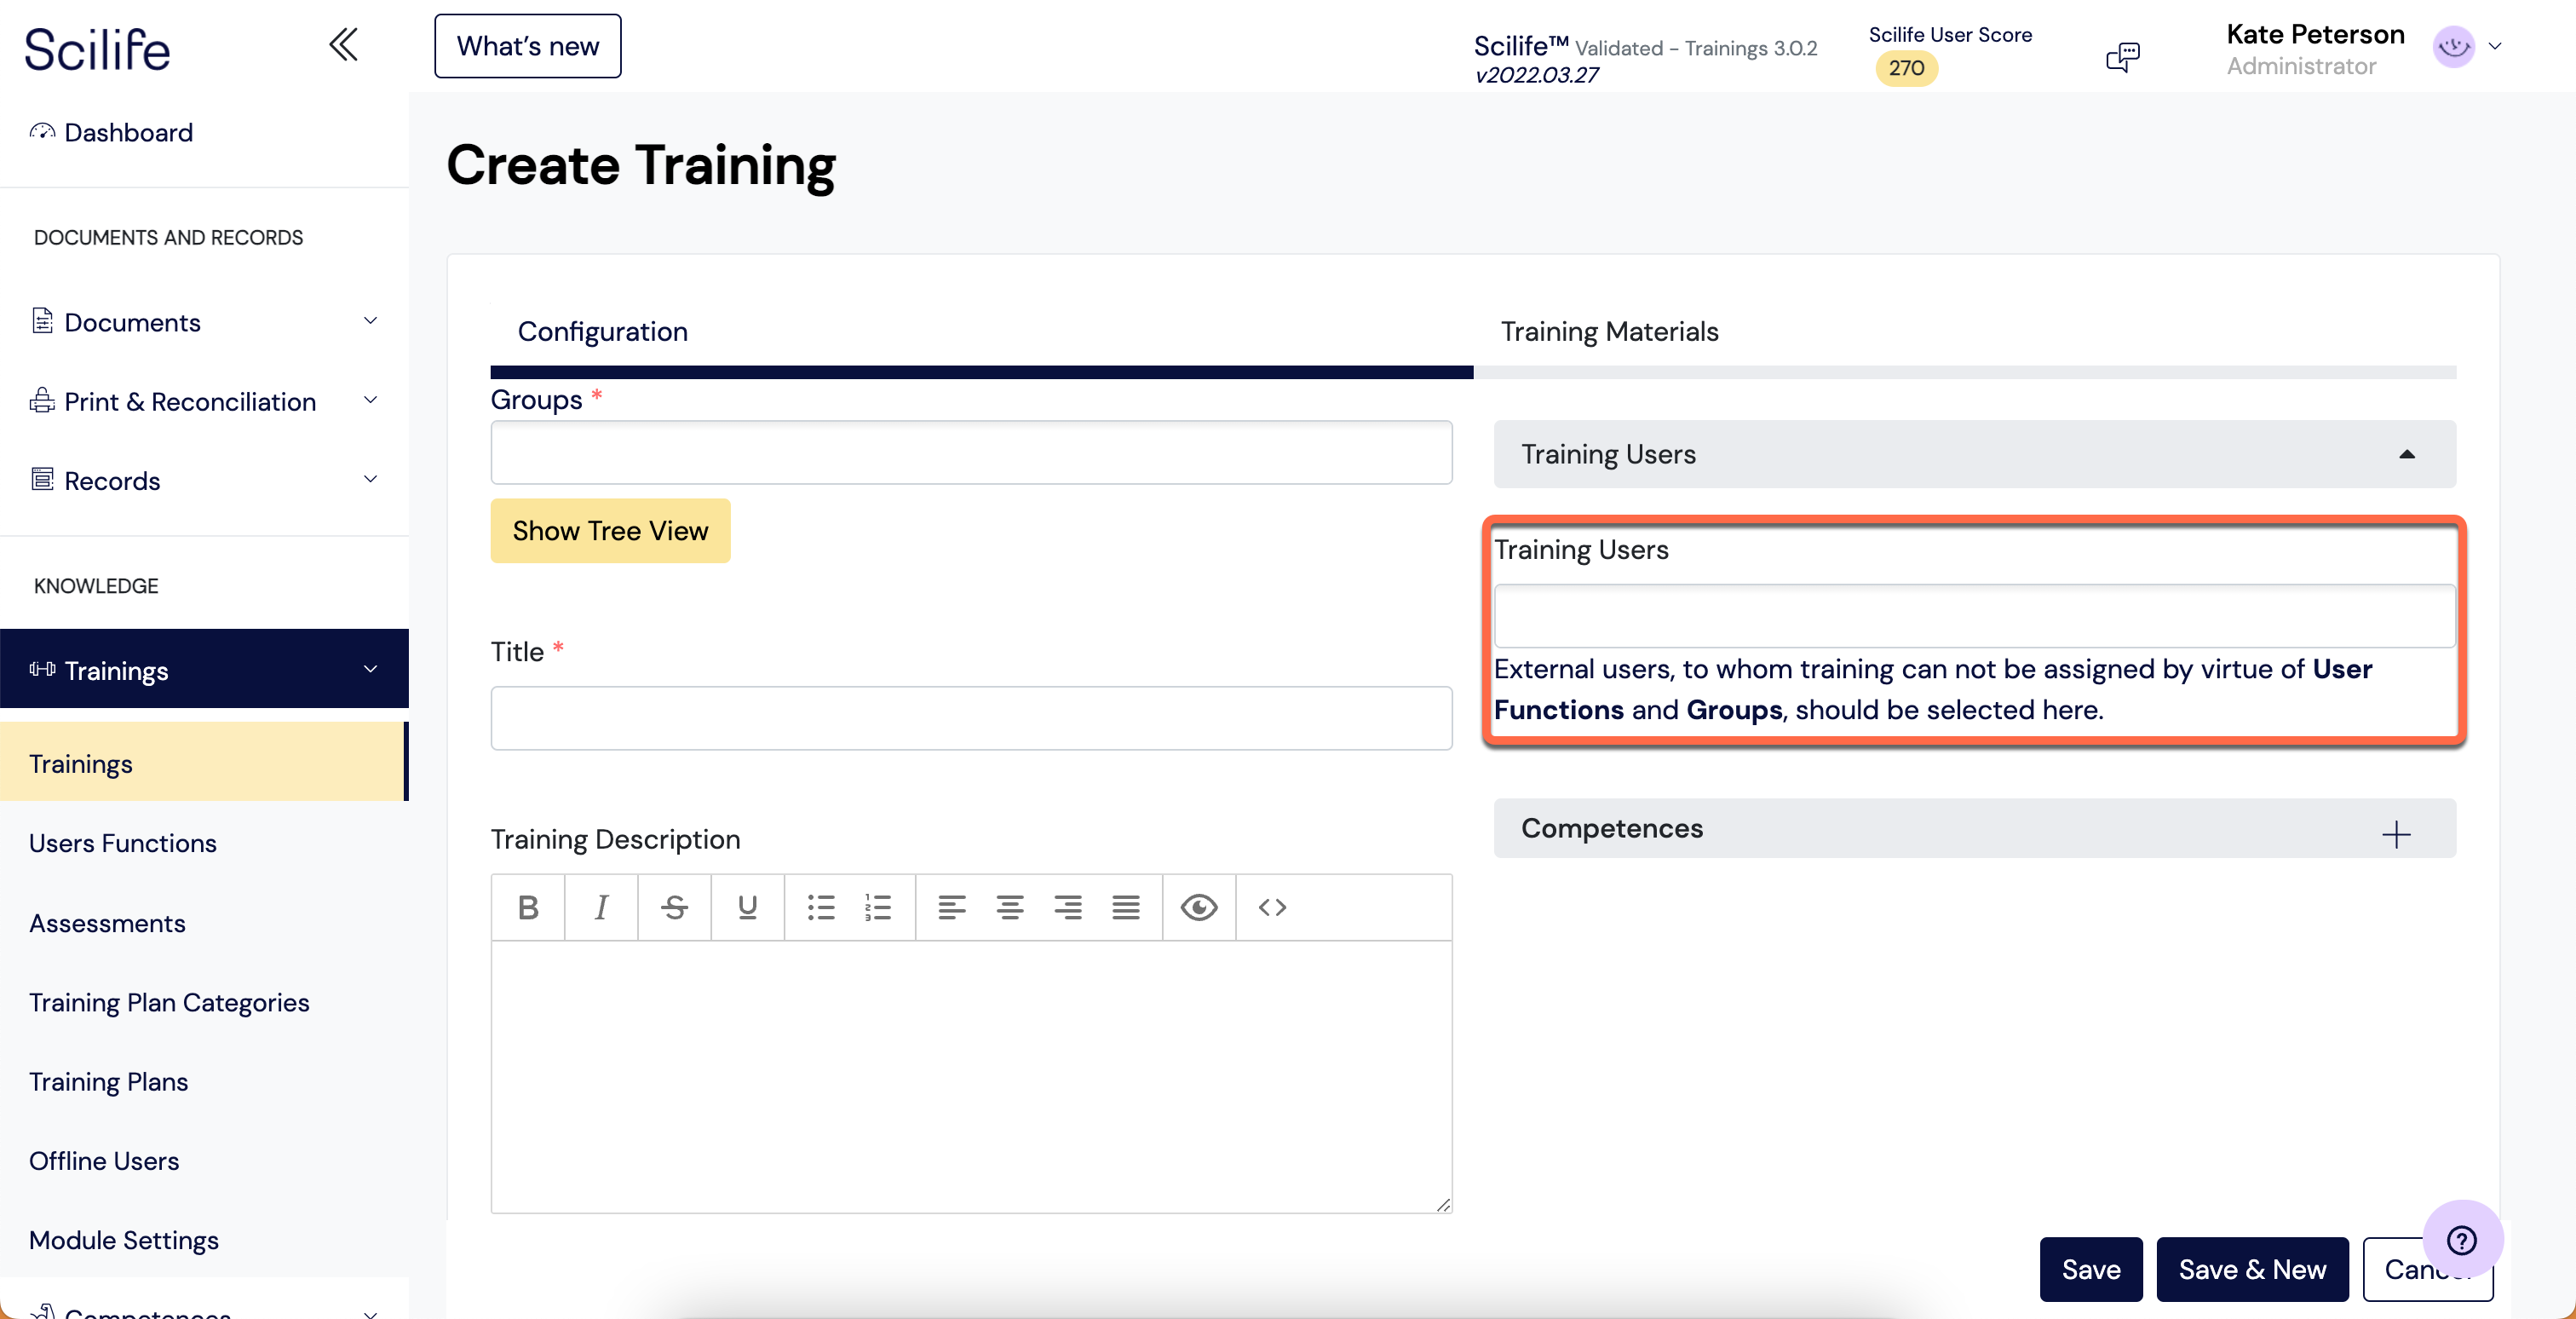This screenshot has width=2576, height=1319.
Task: Open Kate Peterson user menu dropdown
Action: point(2494,47)
